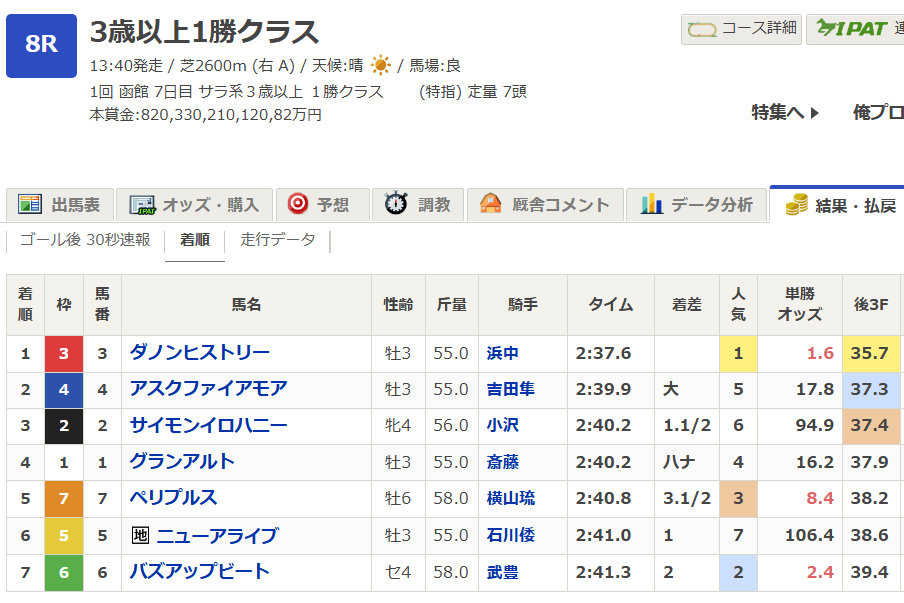
Task: Open horse グランアルト link
Action: pyautogui.click(x=182, y=461)
